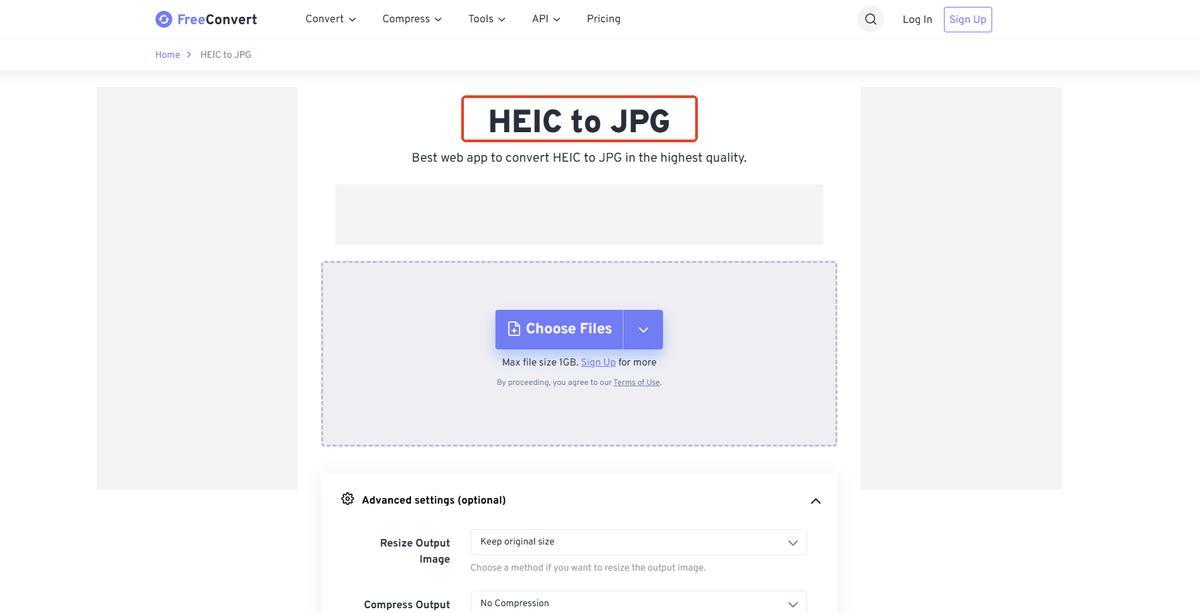Click the file icon in Choose Files

click(x=514, y=329)
